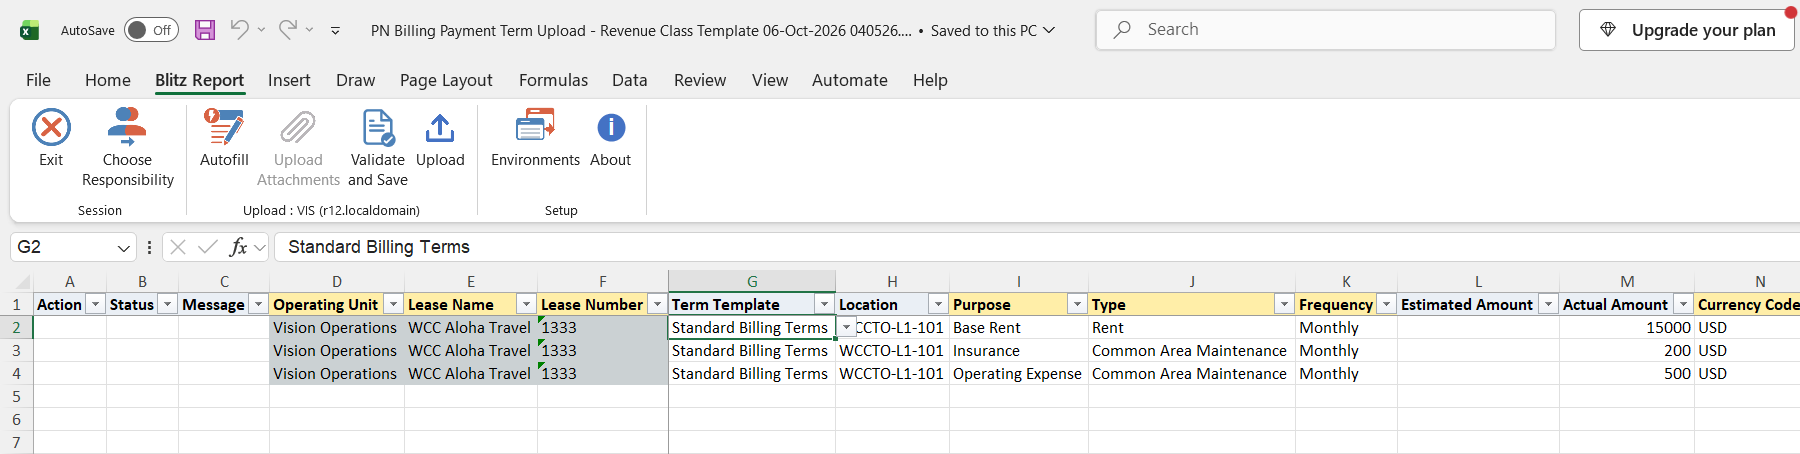Select cell with Base Rent
This screenshot has width=1800, height=454.
coord(1019,328)
